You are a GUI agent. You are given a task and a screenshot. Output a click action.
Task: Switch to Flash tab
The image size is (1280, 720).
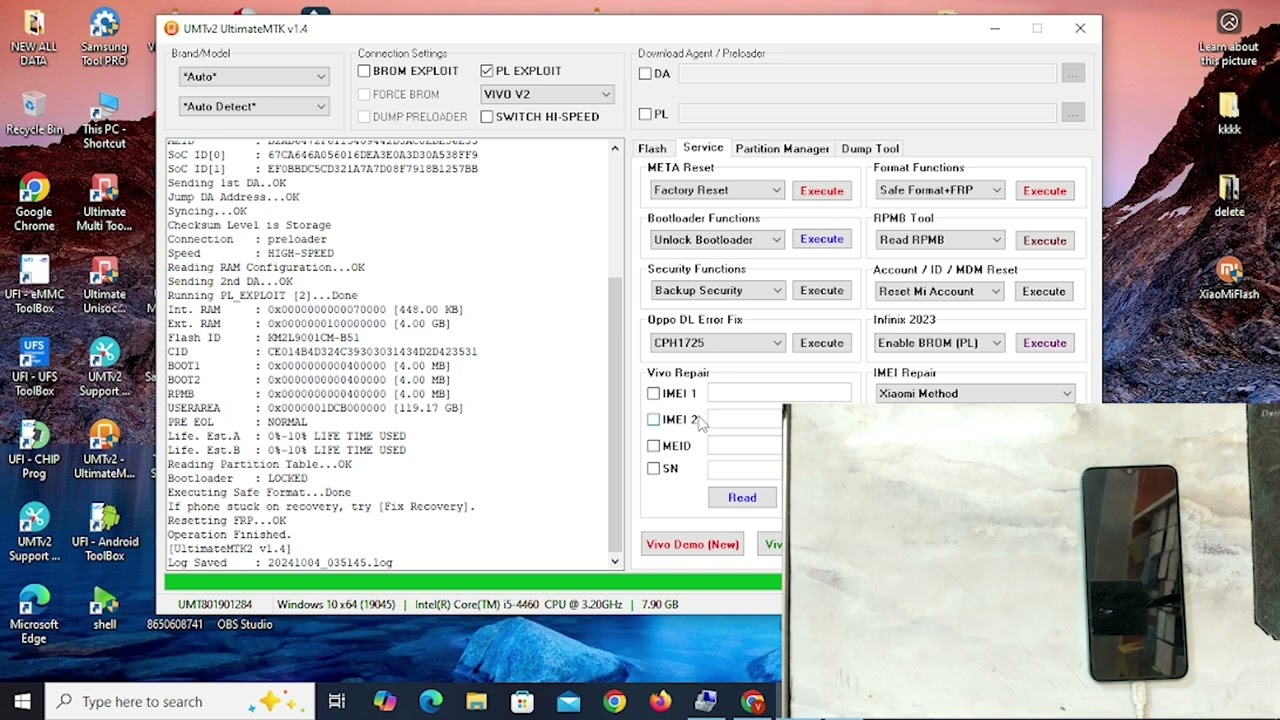click(x=652, y=149)
